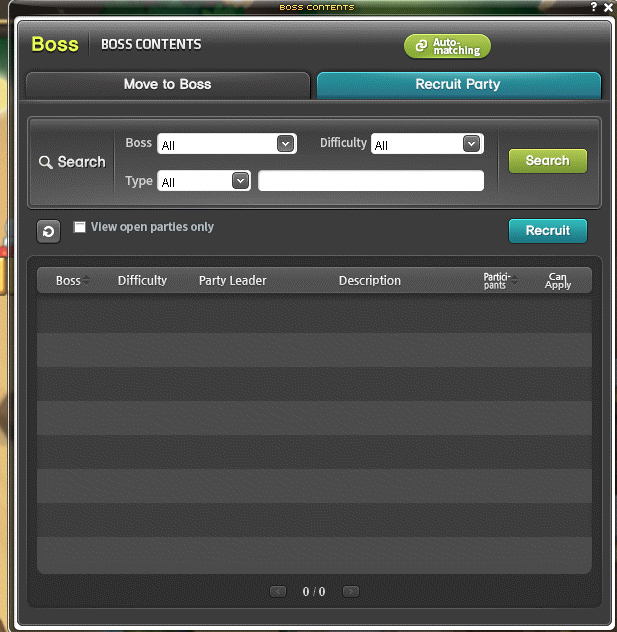Click the Recruit button

[x=548, y=231]
